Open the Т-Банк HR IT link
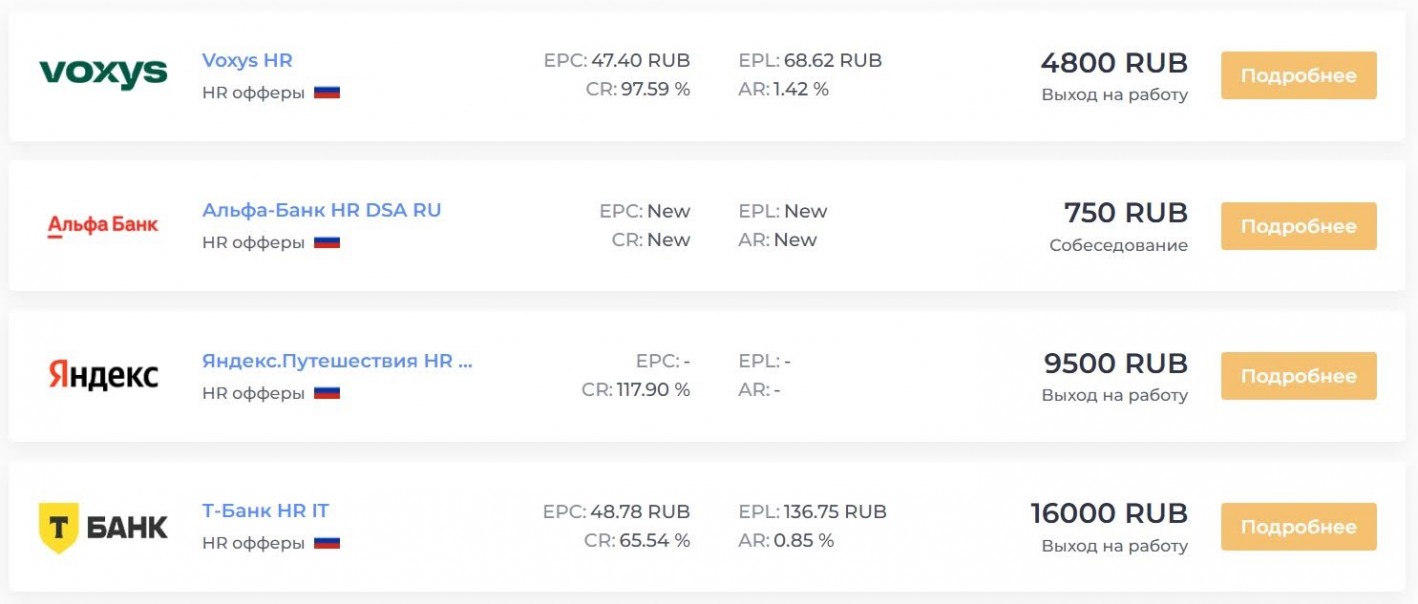The width and height of the screenshot is (1418, 604). [265, 511]
